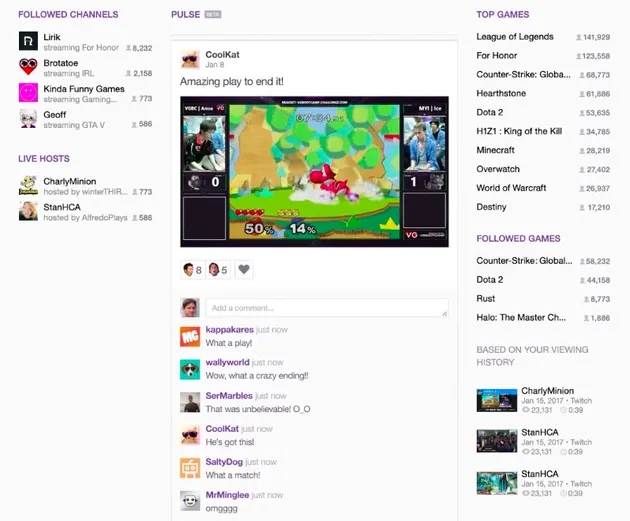Open Counter-Strike: Global... in Followed Games
This screenshot has height=521, width=630.
click(524, 261)
